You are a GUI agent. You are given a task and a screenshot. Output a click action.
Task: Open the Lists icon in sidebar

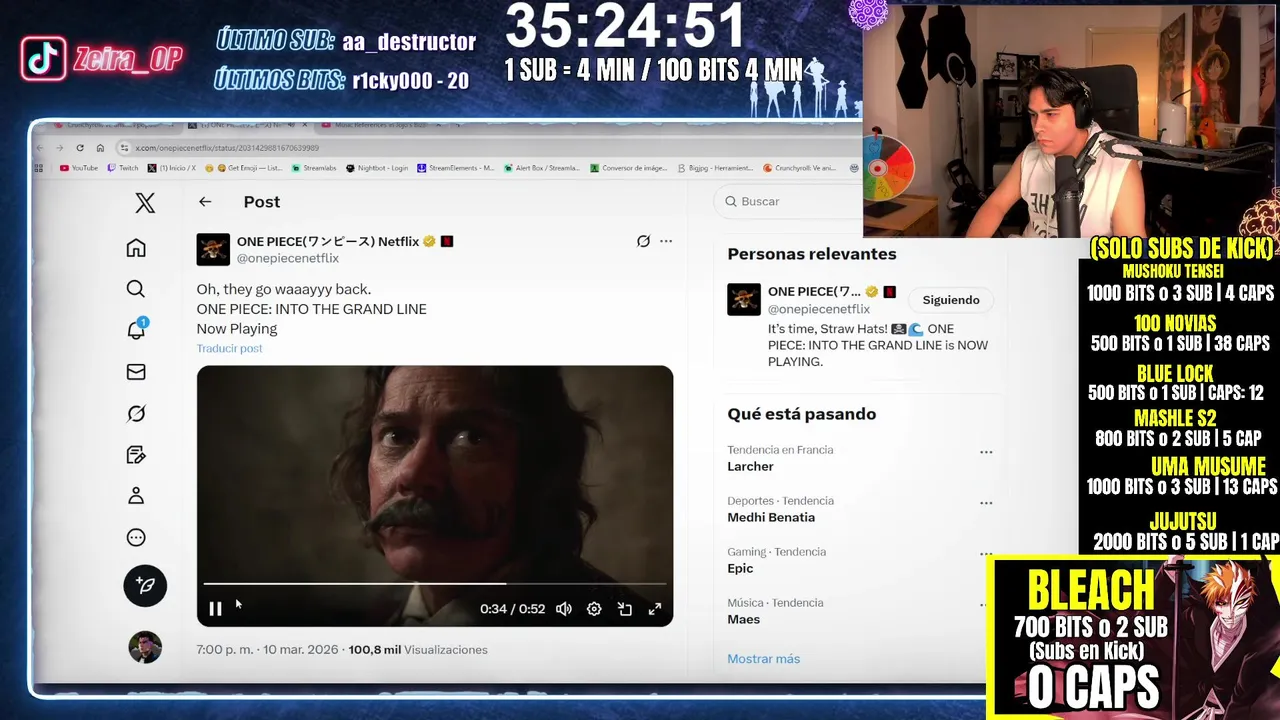(136, 455)
